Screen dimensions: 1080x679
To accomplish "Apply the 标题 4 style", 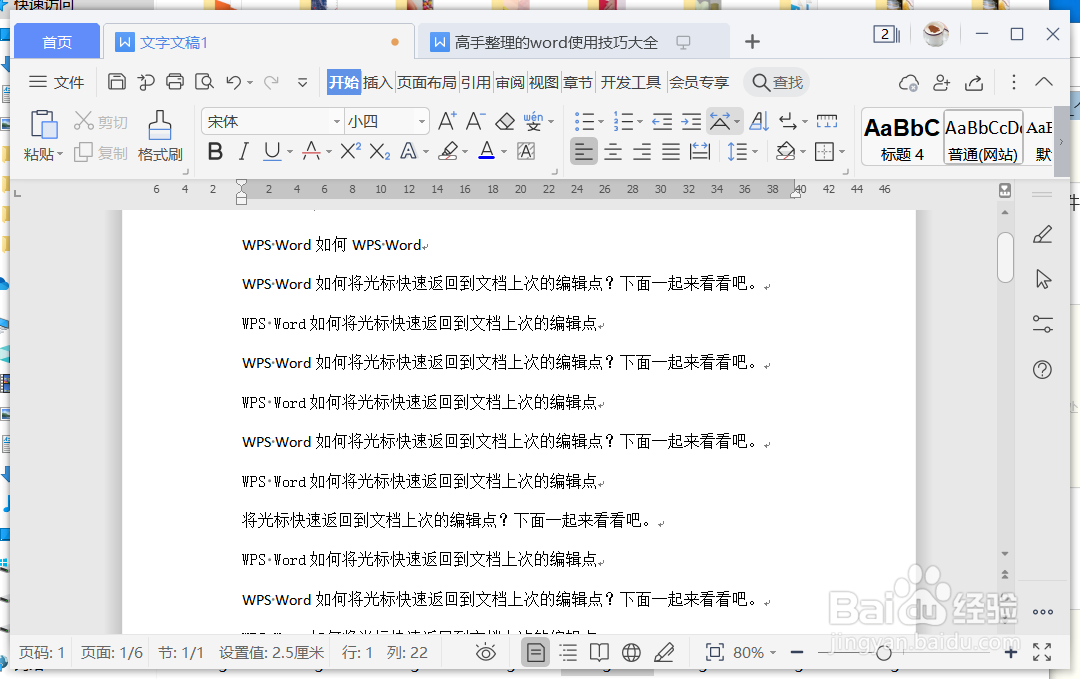I will (x=902, y=138).
